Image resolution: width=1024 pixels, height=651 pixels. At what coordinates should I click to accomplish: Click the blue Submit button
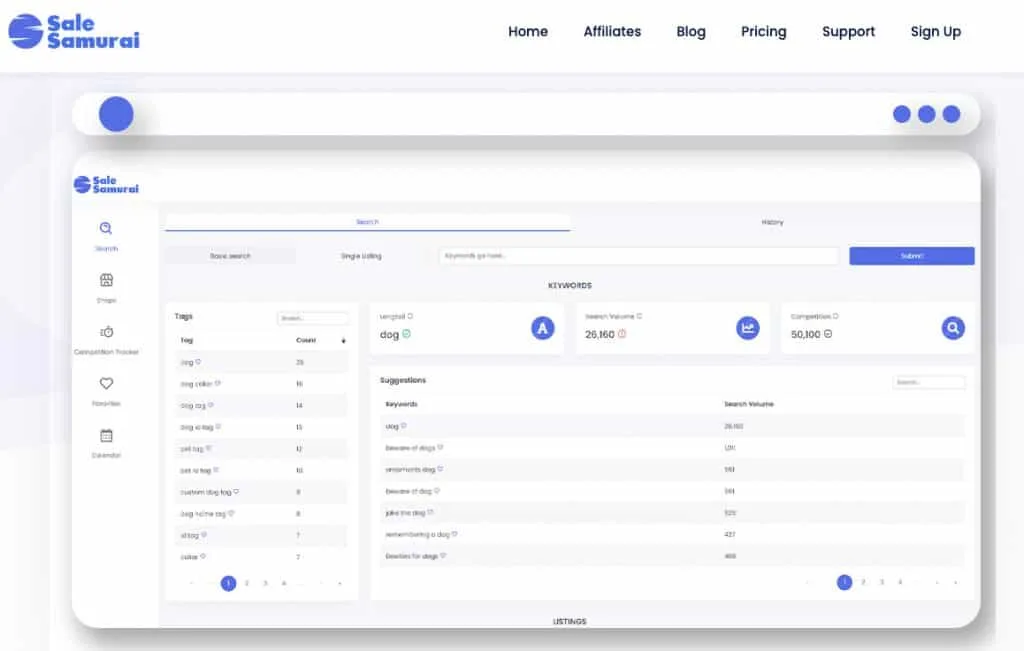click(x=912, y=256)
